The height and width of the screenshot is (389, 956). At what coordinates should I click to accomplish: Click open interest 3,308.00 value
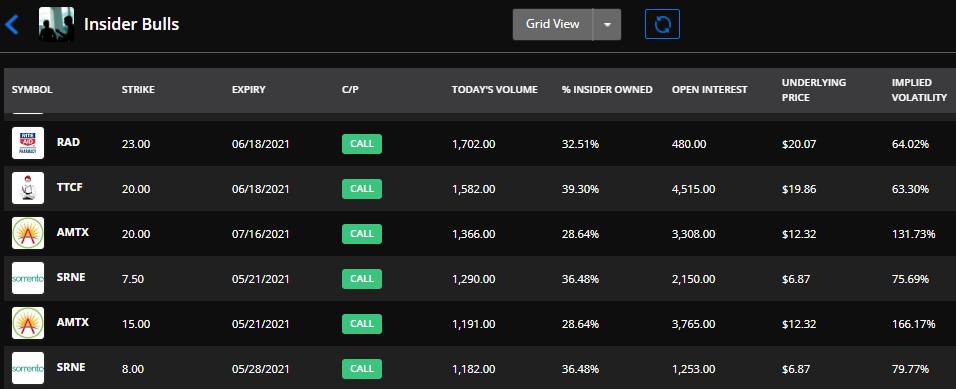(694, 234)
